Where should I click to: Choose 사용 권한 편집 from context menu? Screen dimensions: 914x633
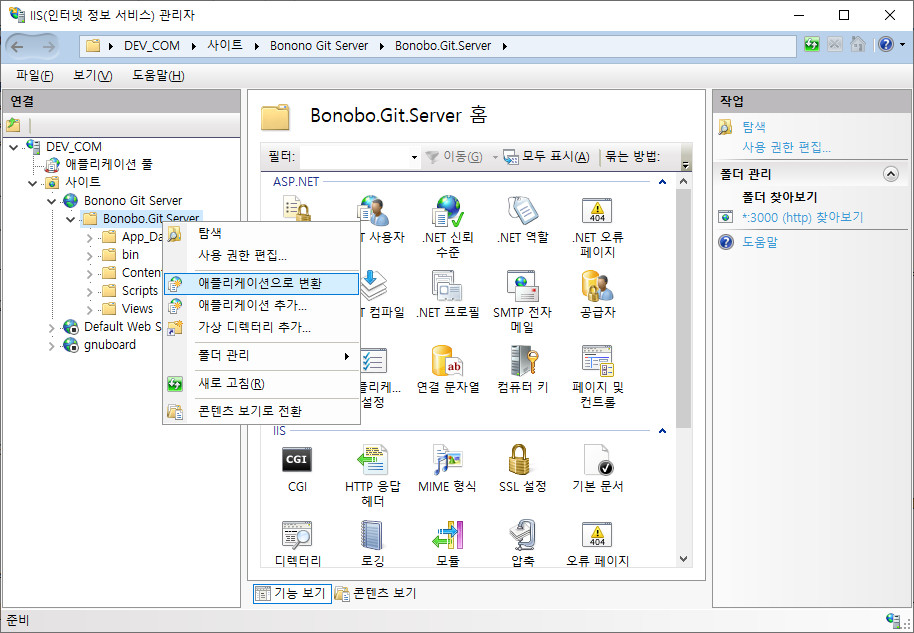[261, 255]
